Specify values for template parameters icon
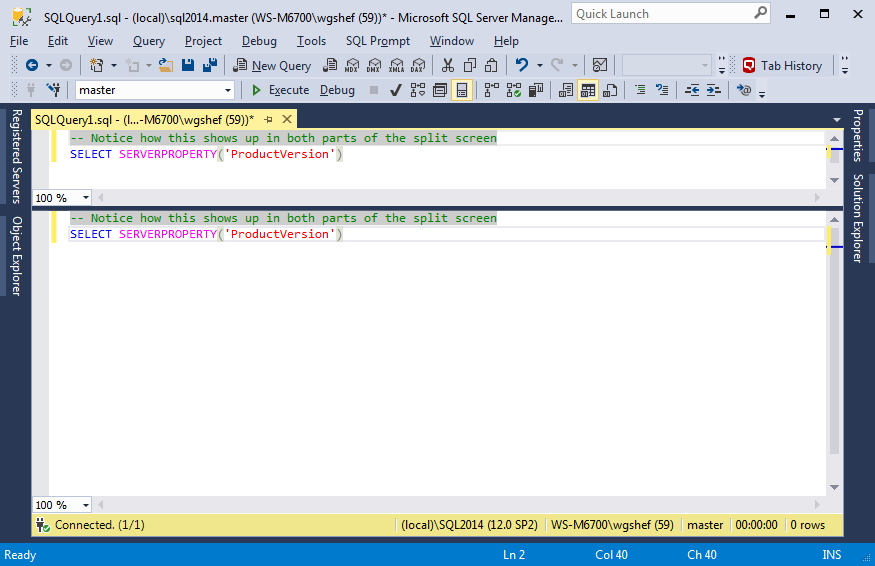The width and height of the screenshot is (875, 566). (744, 90)
